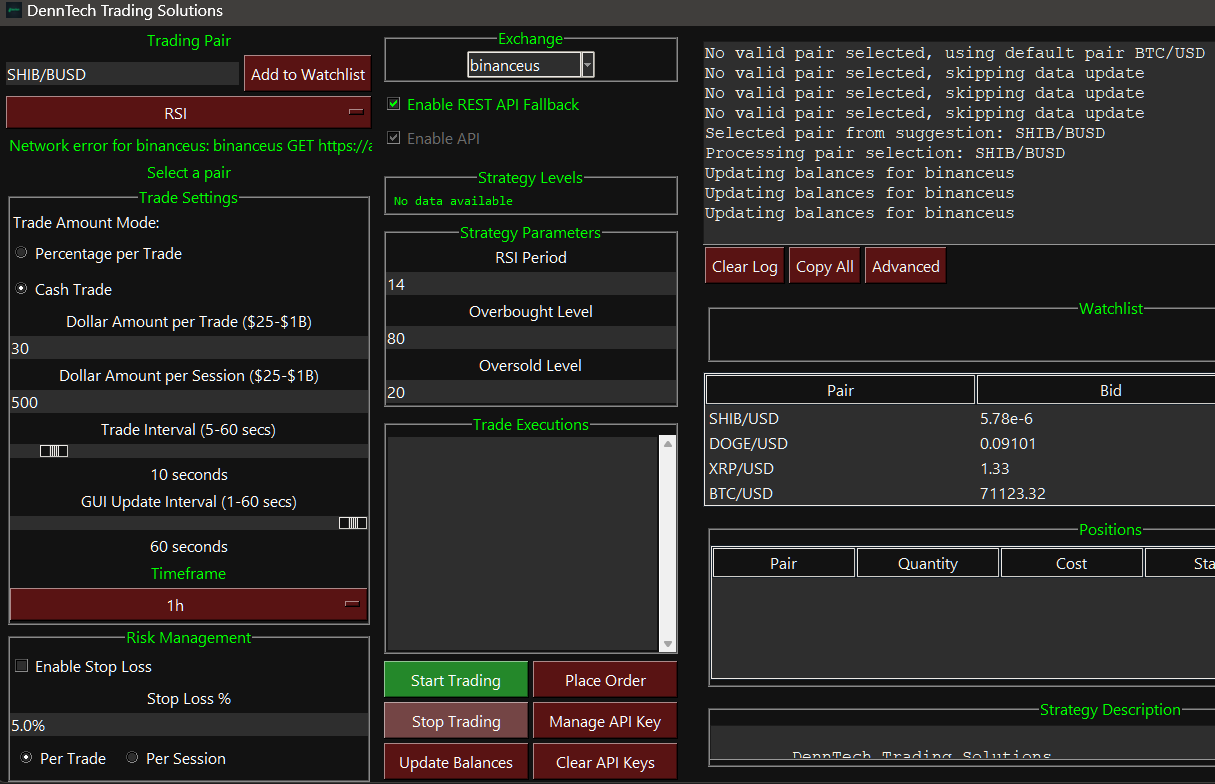Click Place Order
The image size is (1215, 784).
point(604,679)
